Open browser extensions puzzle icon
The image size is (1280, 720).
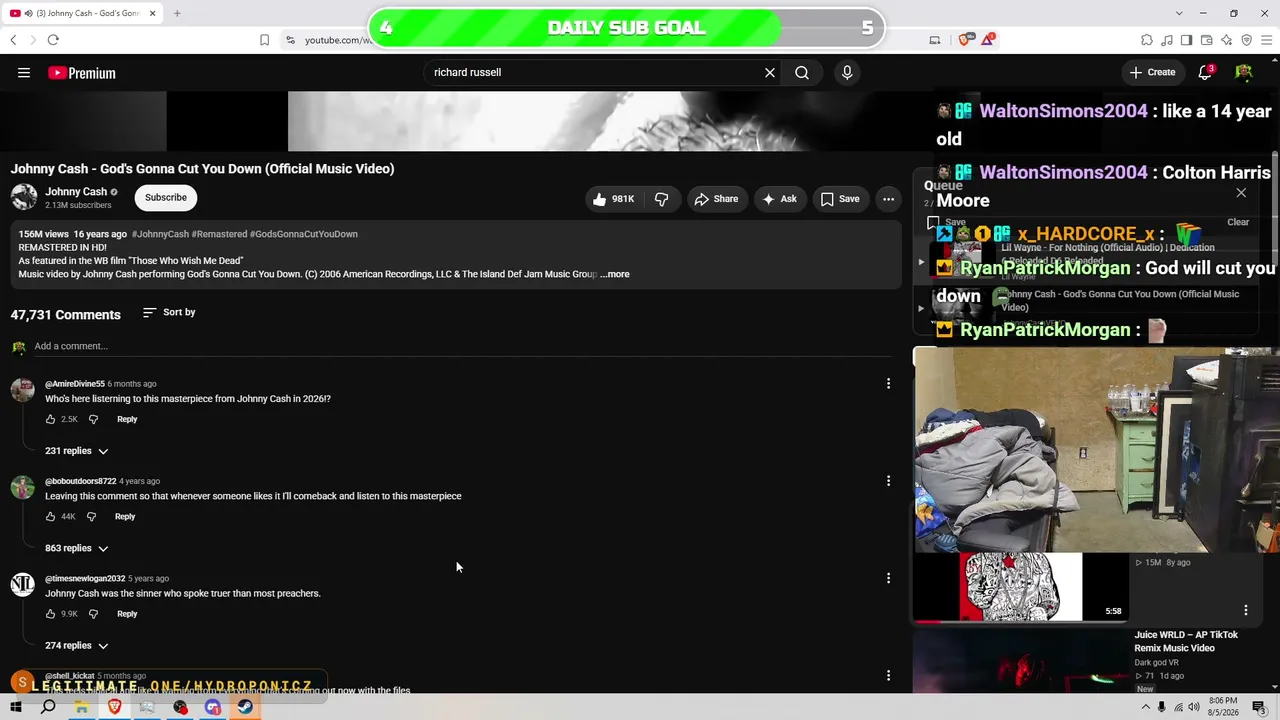click(x=1147, y=40)
